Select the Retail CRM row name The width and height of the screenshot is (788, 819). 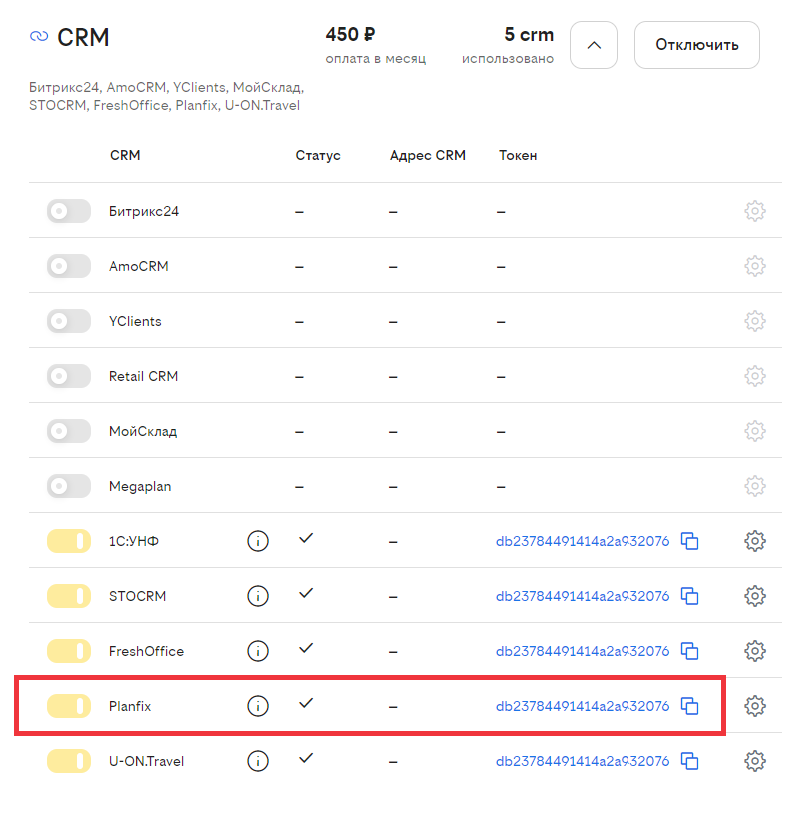tap(144, 376)
